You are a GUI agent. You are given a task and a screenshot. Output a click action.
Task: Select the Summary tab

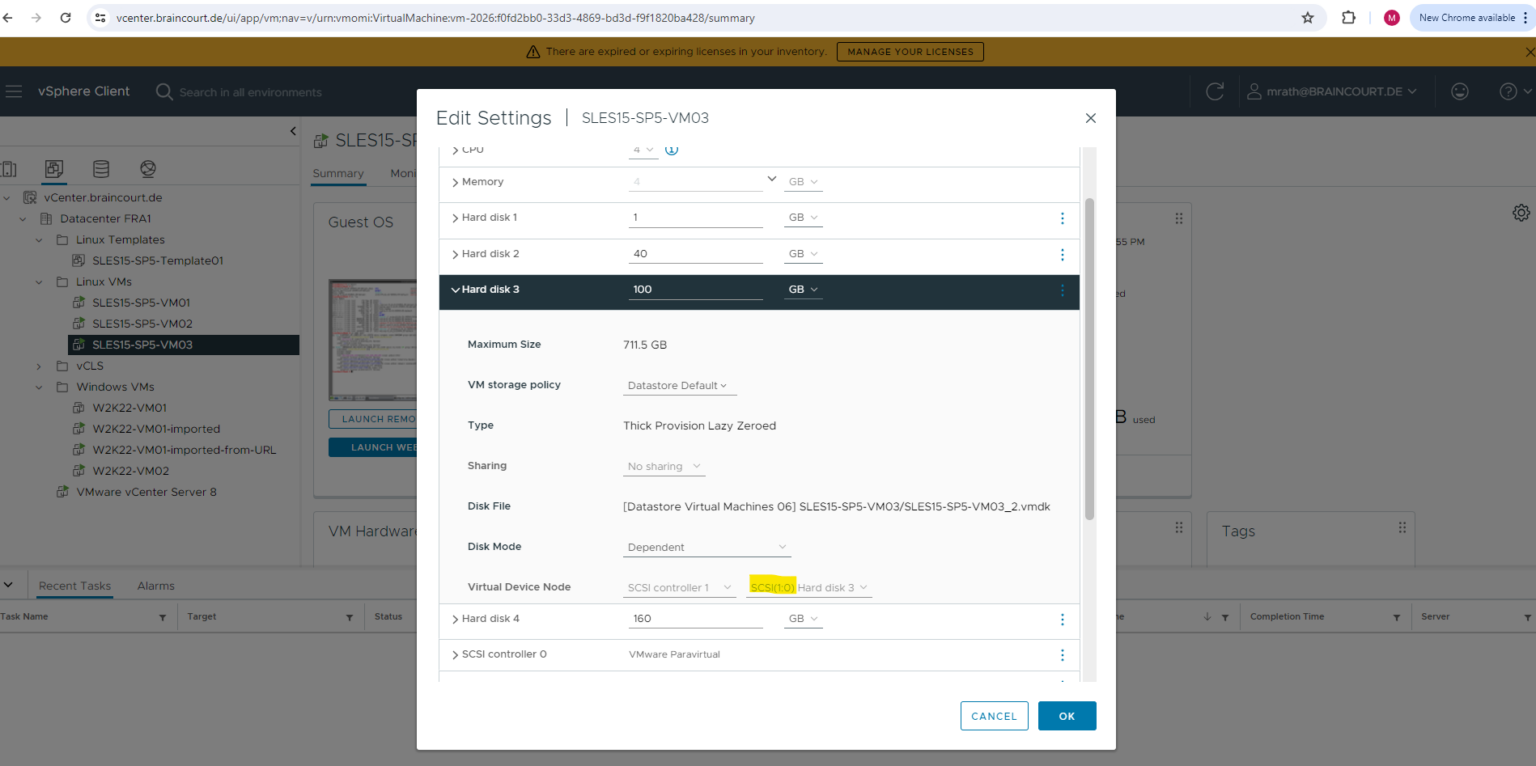[338, 173]
